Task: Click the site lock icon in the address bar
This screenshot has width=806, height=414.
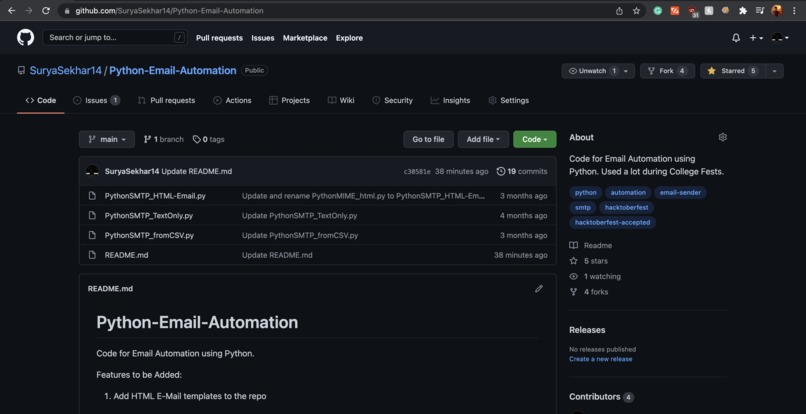Action: click(67, 11)
